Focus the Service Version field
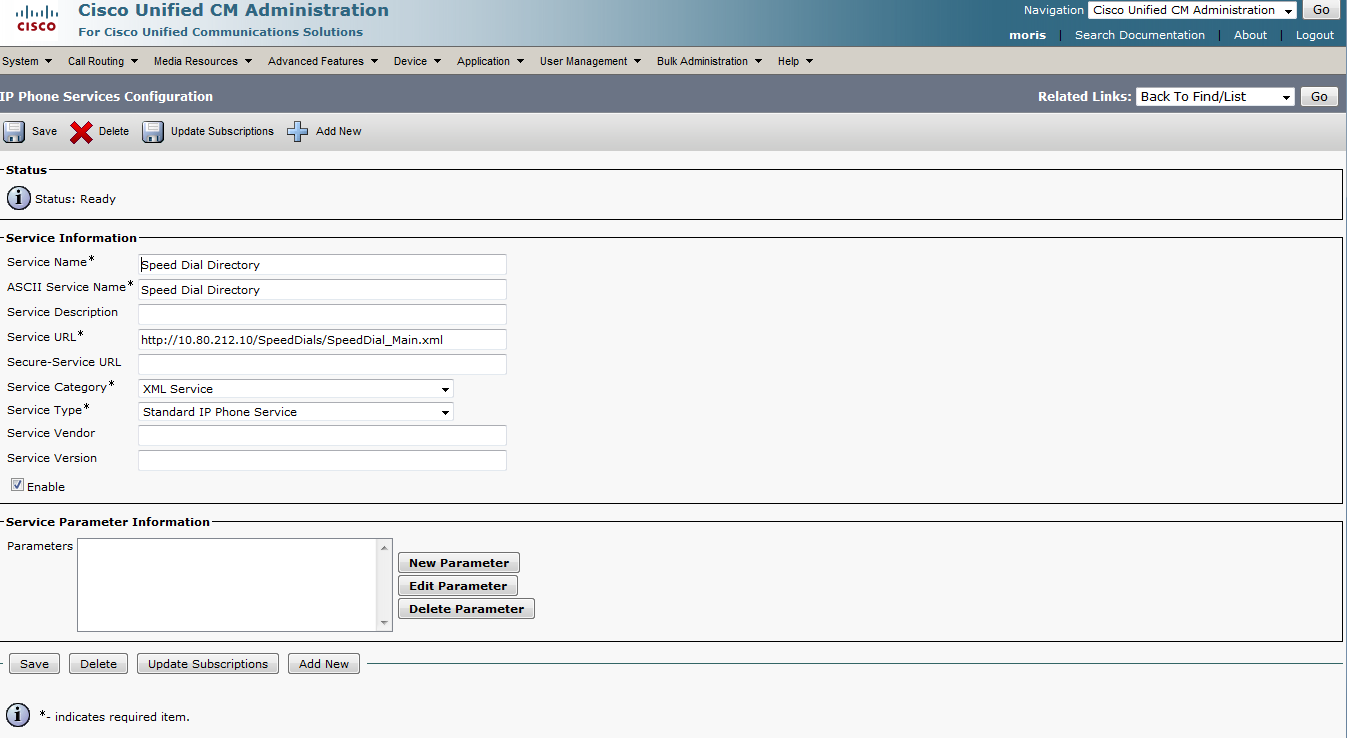The width and height of the screenshot is (1347, 738). pyautogui.click(x=322, y=461)
